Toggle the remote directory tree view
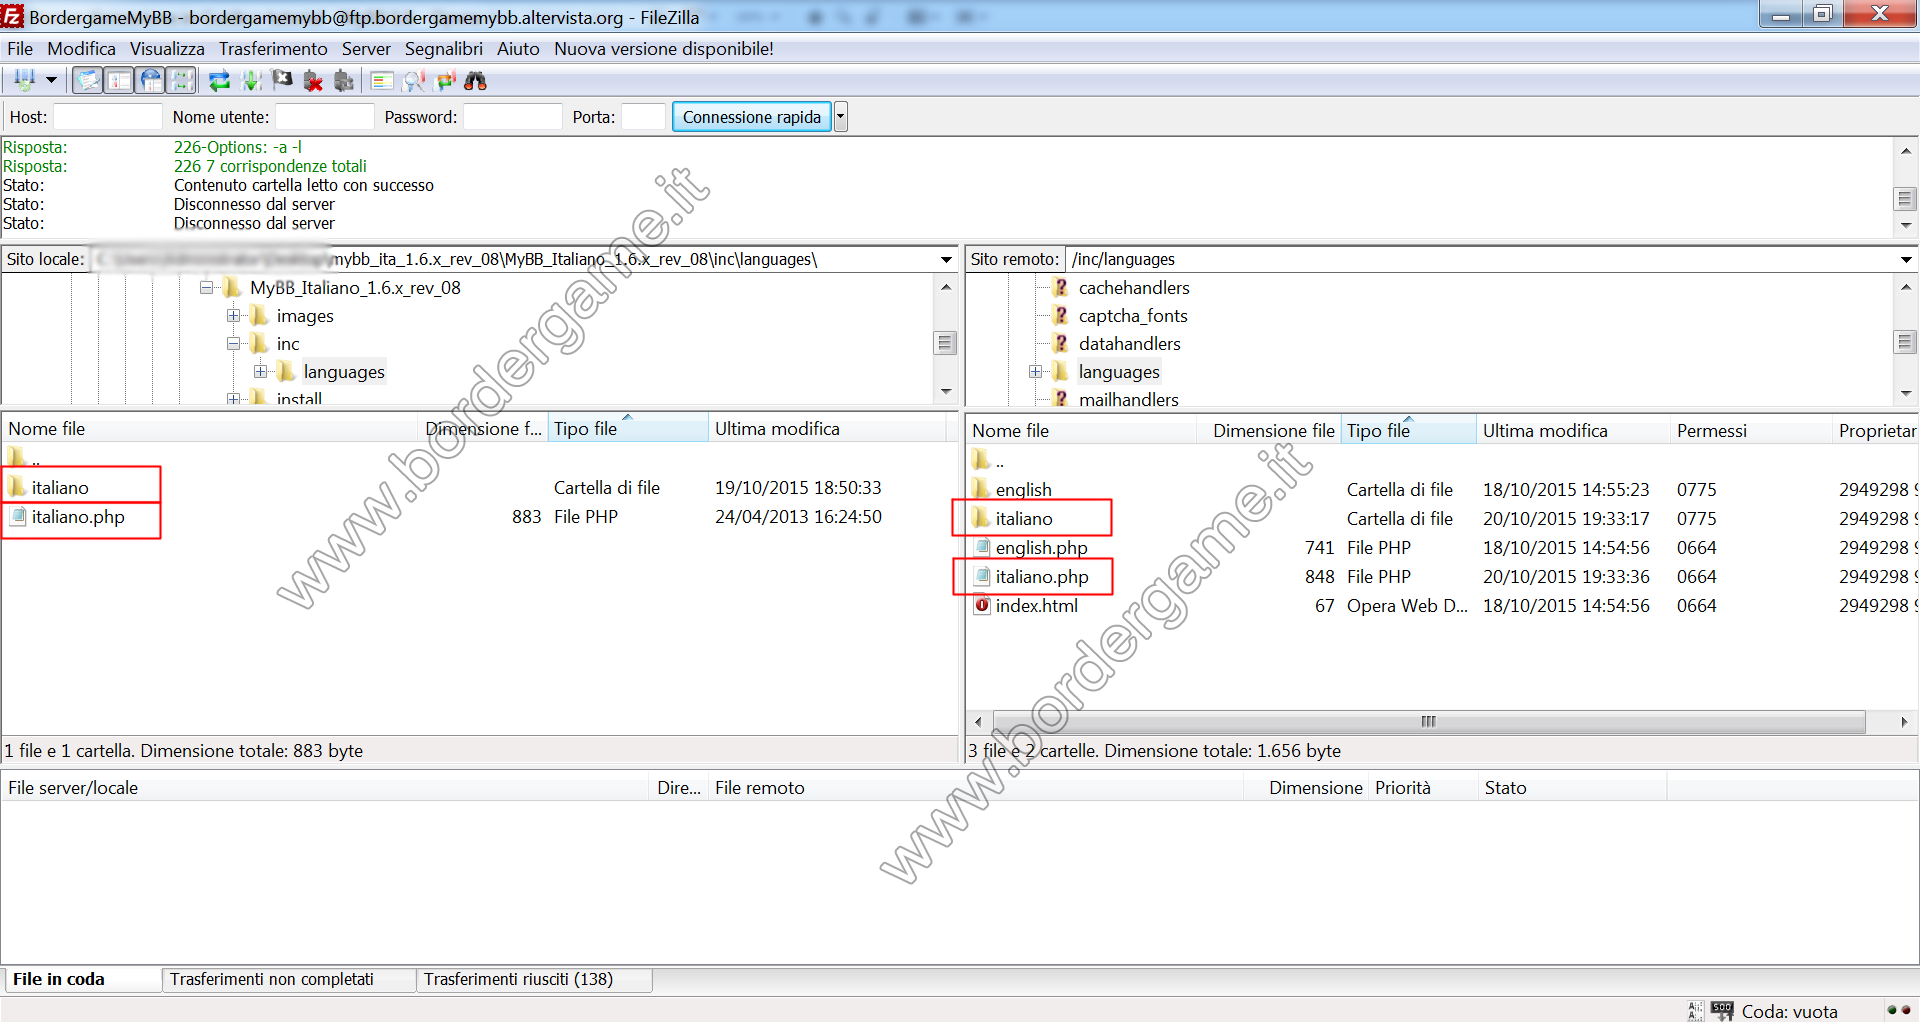The height and width of the screenshot is (1022, 1920). click(x=150, y=80)
